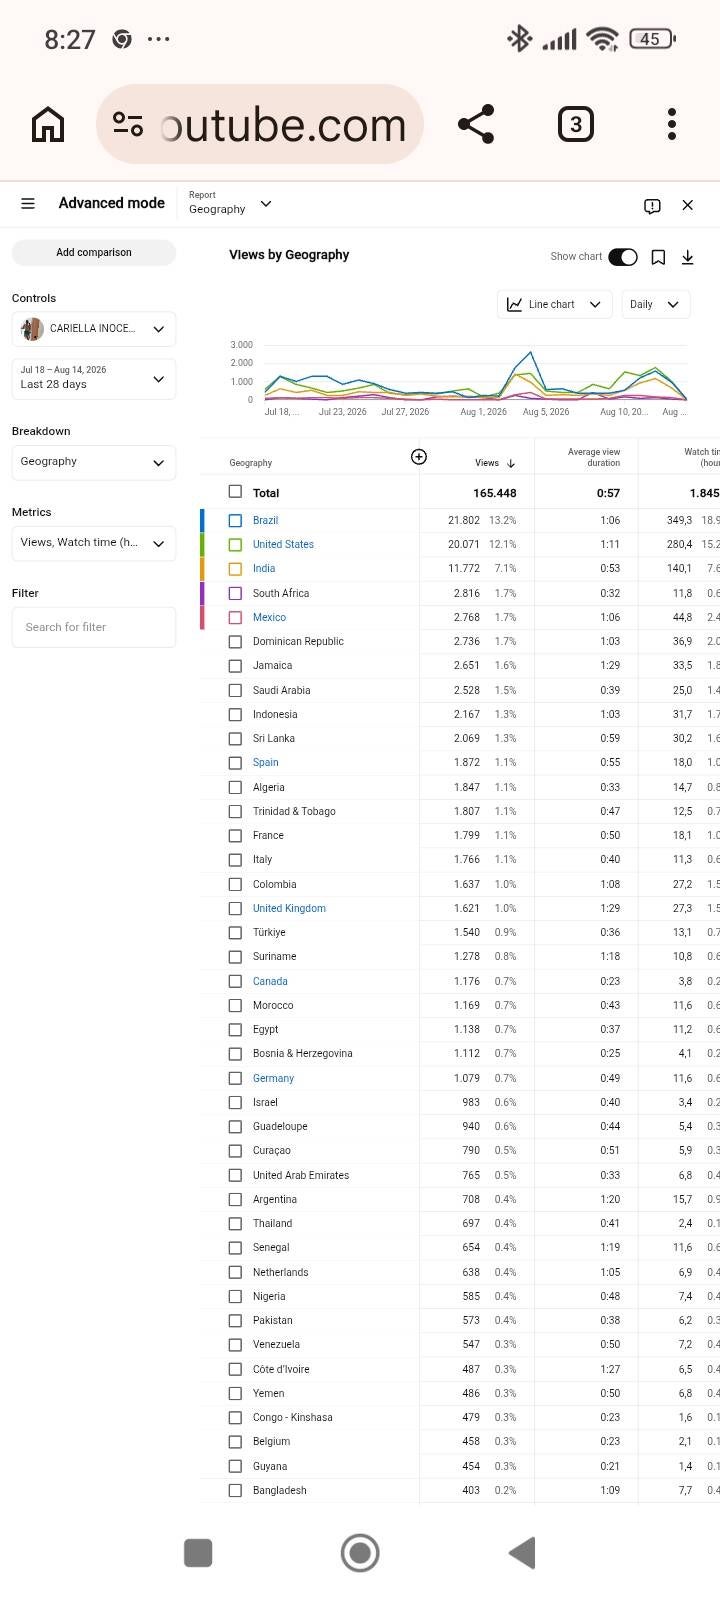Open the Last 28 days date range dropdown
The height and width of the screenshot is (1600, 720).
click(x=94, y=378)
